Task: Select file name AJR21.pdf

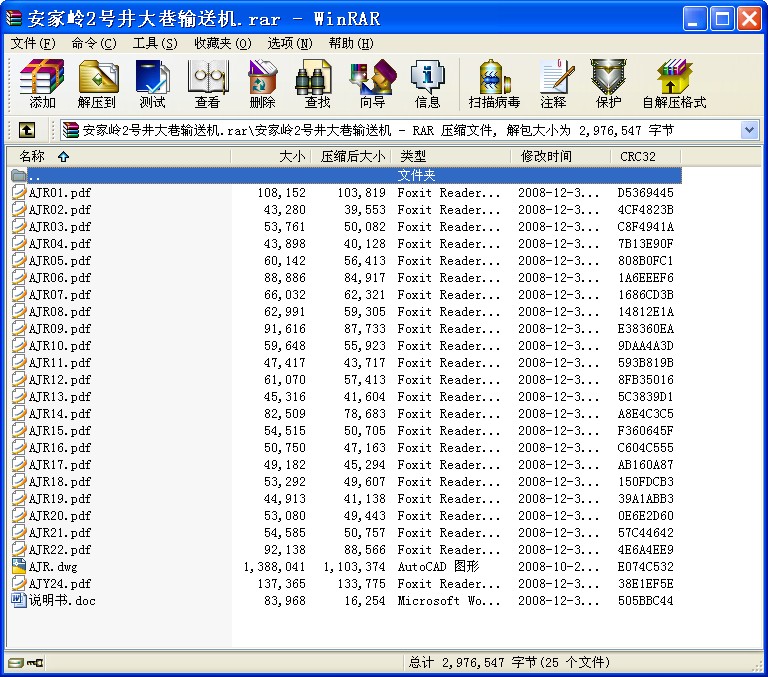Action: pyautogui.click(x=60, y=532)
